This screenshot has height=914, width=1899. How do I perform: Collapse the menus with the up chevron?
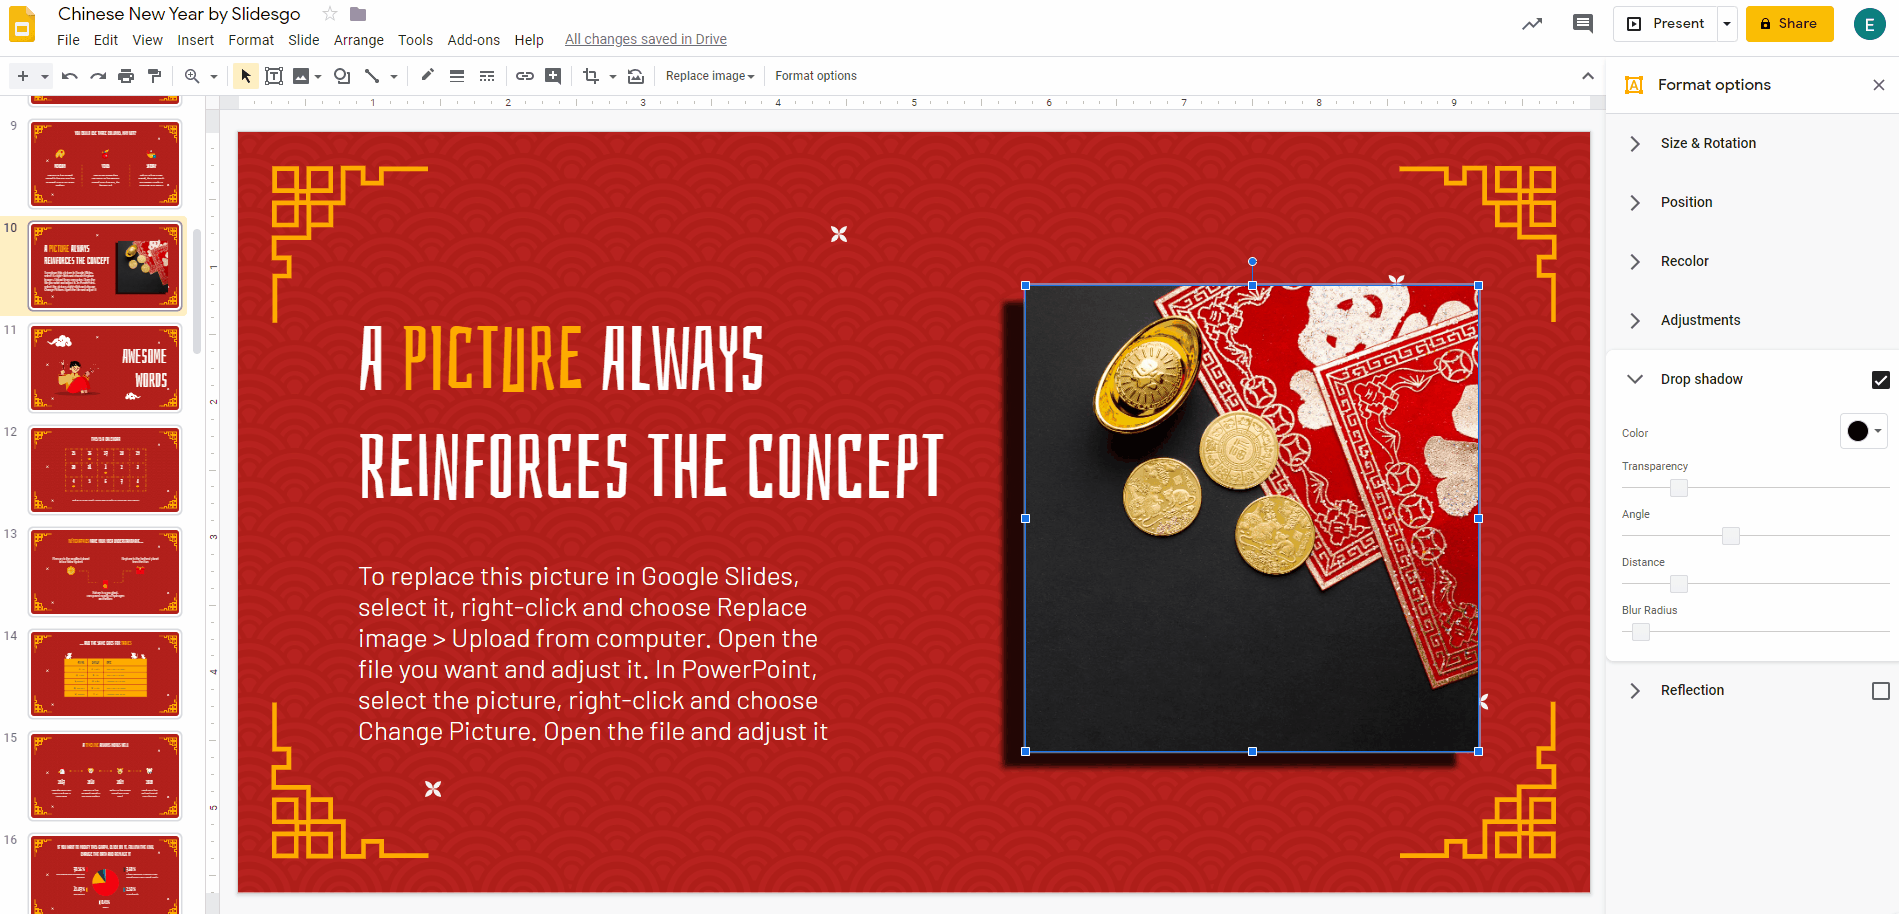pyautogui.click(x=1588, y=76)
